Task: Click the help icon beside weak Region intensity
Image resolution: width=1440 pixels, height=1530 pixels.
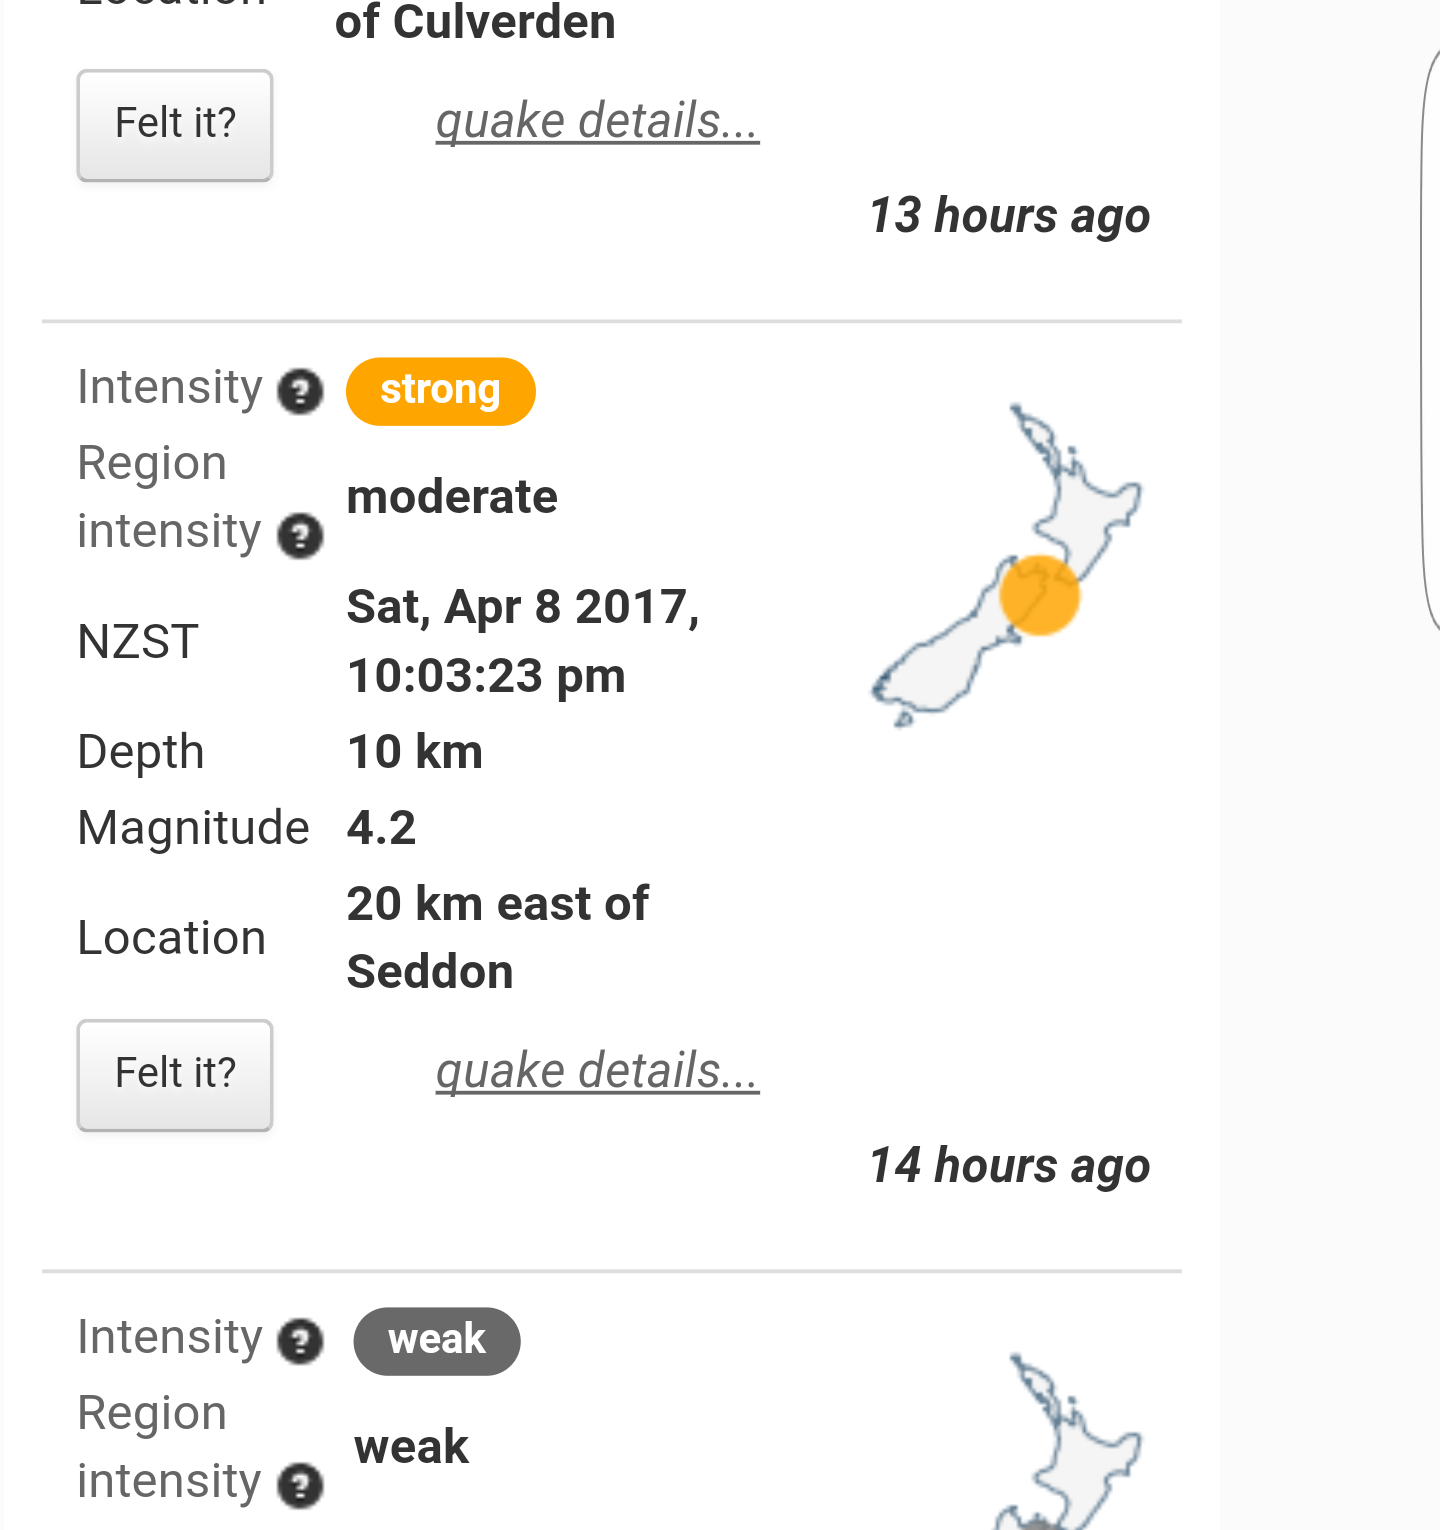Action: [x=300, y=1485]
